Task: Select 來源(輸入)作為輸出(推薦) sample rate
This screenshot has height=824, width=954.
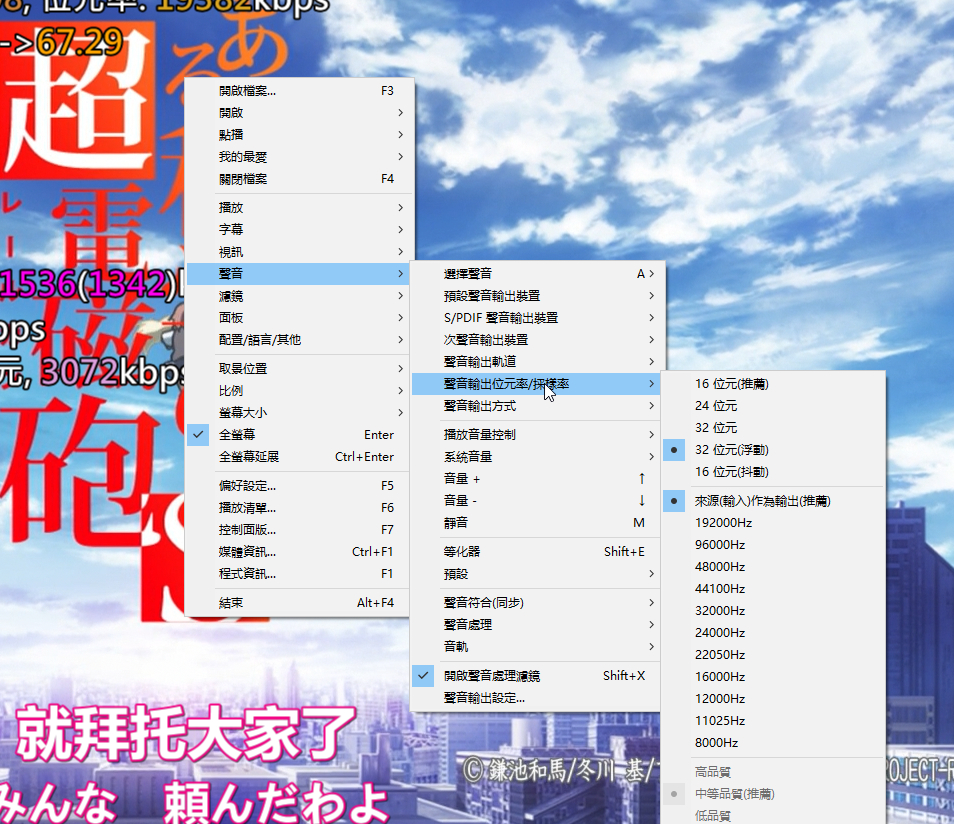Action: tap(773, 501)
